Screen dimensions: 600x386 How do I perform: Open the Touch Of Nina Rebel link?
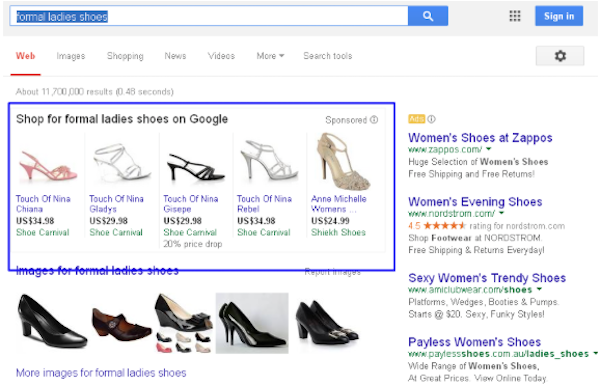(x=264, y=204)
